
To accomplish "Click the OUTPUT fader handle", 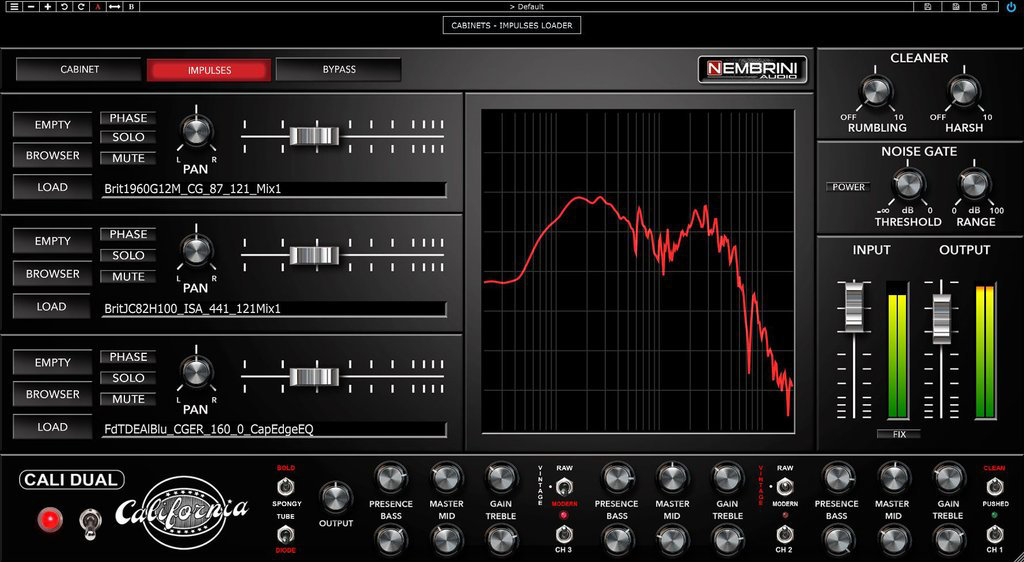I will coord(941,319).
